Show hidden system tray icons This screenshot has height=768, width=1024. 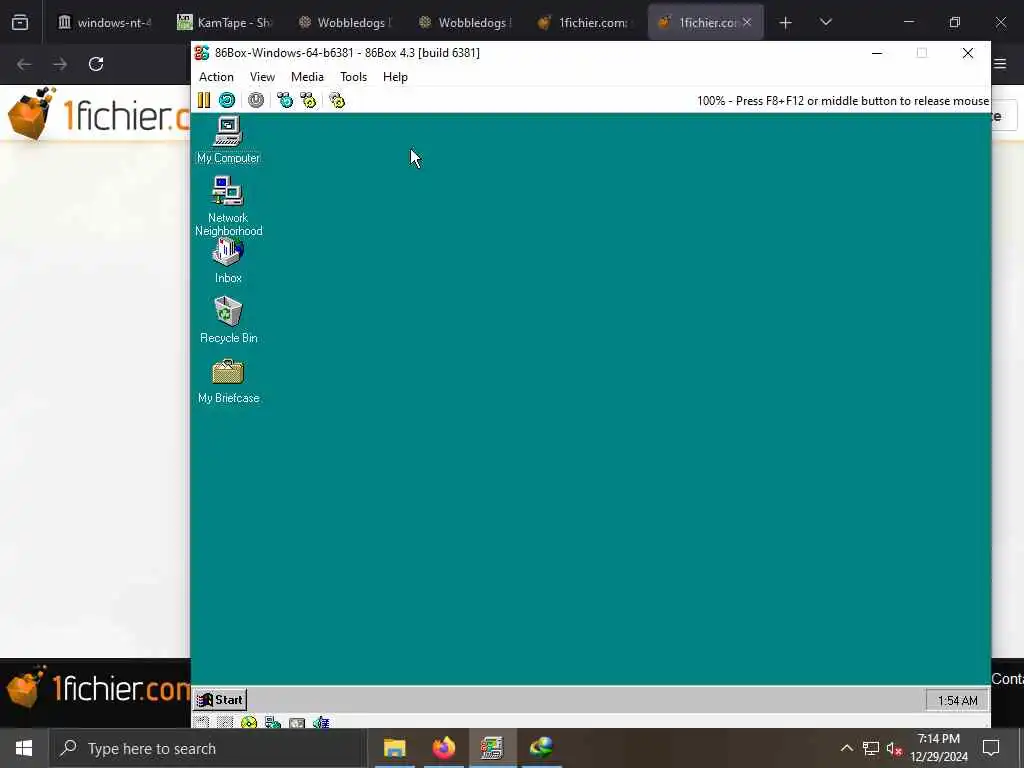(x=846, y=748)
